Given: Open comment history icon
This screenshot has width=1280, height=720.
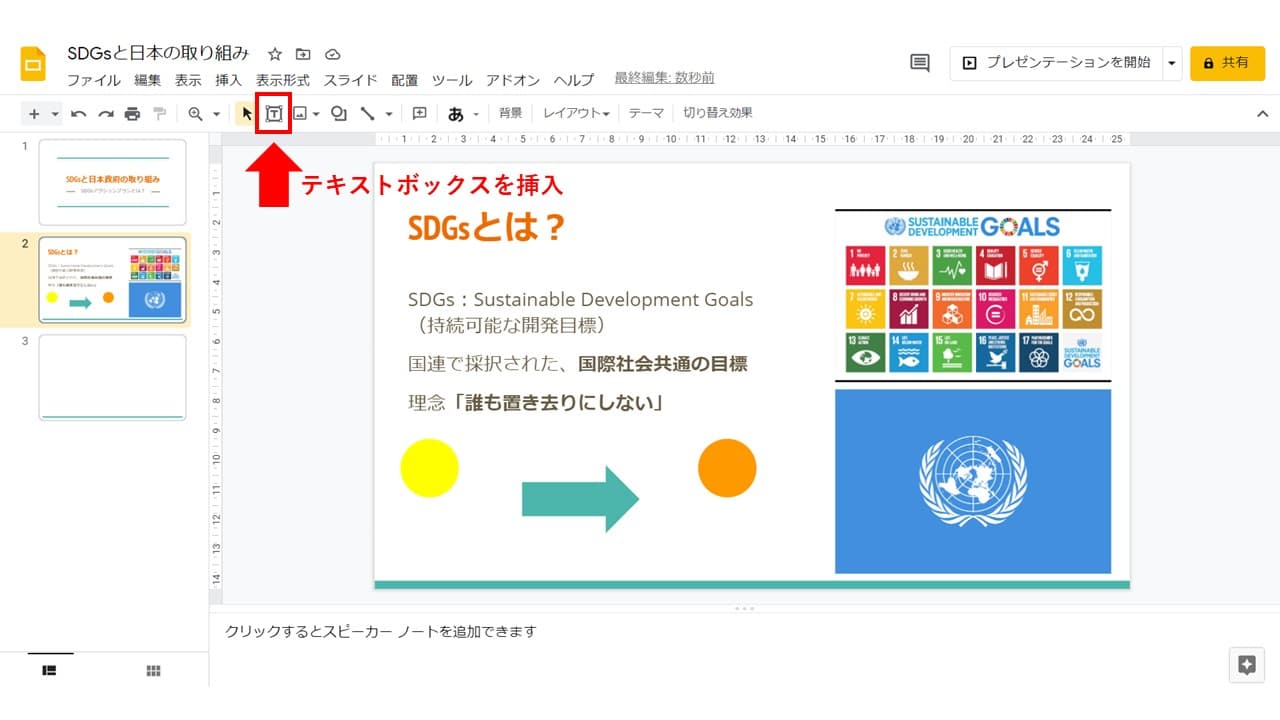Looking at the screenshot, I should [x=919, y=63].
